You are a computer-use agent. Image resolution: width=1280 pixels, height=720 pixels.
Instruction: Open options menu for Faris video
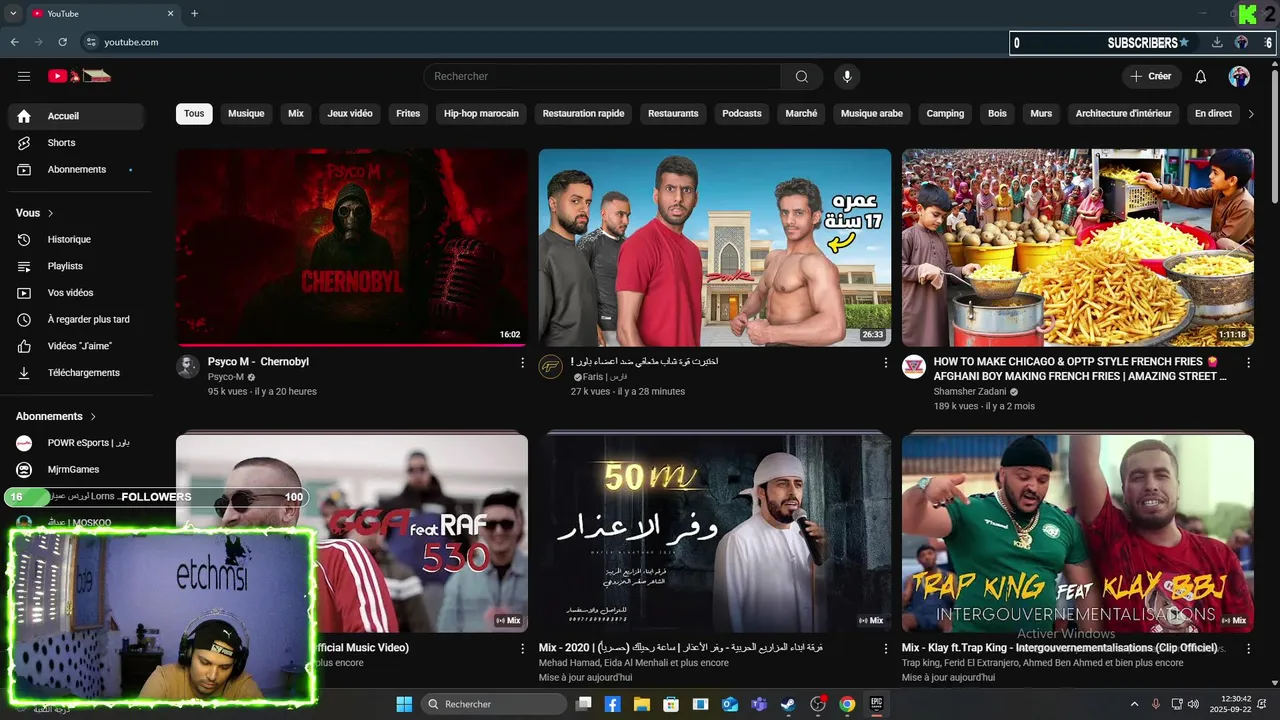885,363
